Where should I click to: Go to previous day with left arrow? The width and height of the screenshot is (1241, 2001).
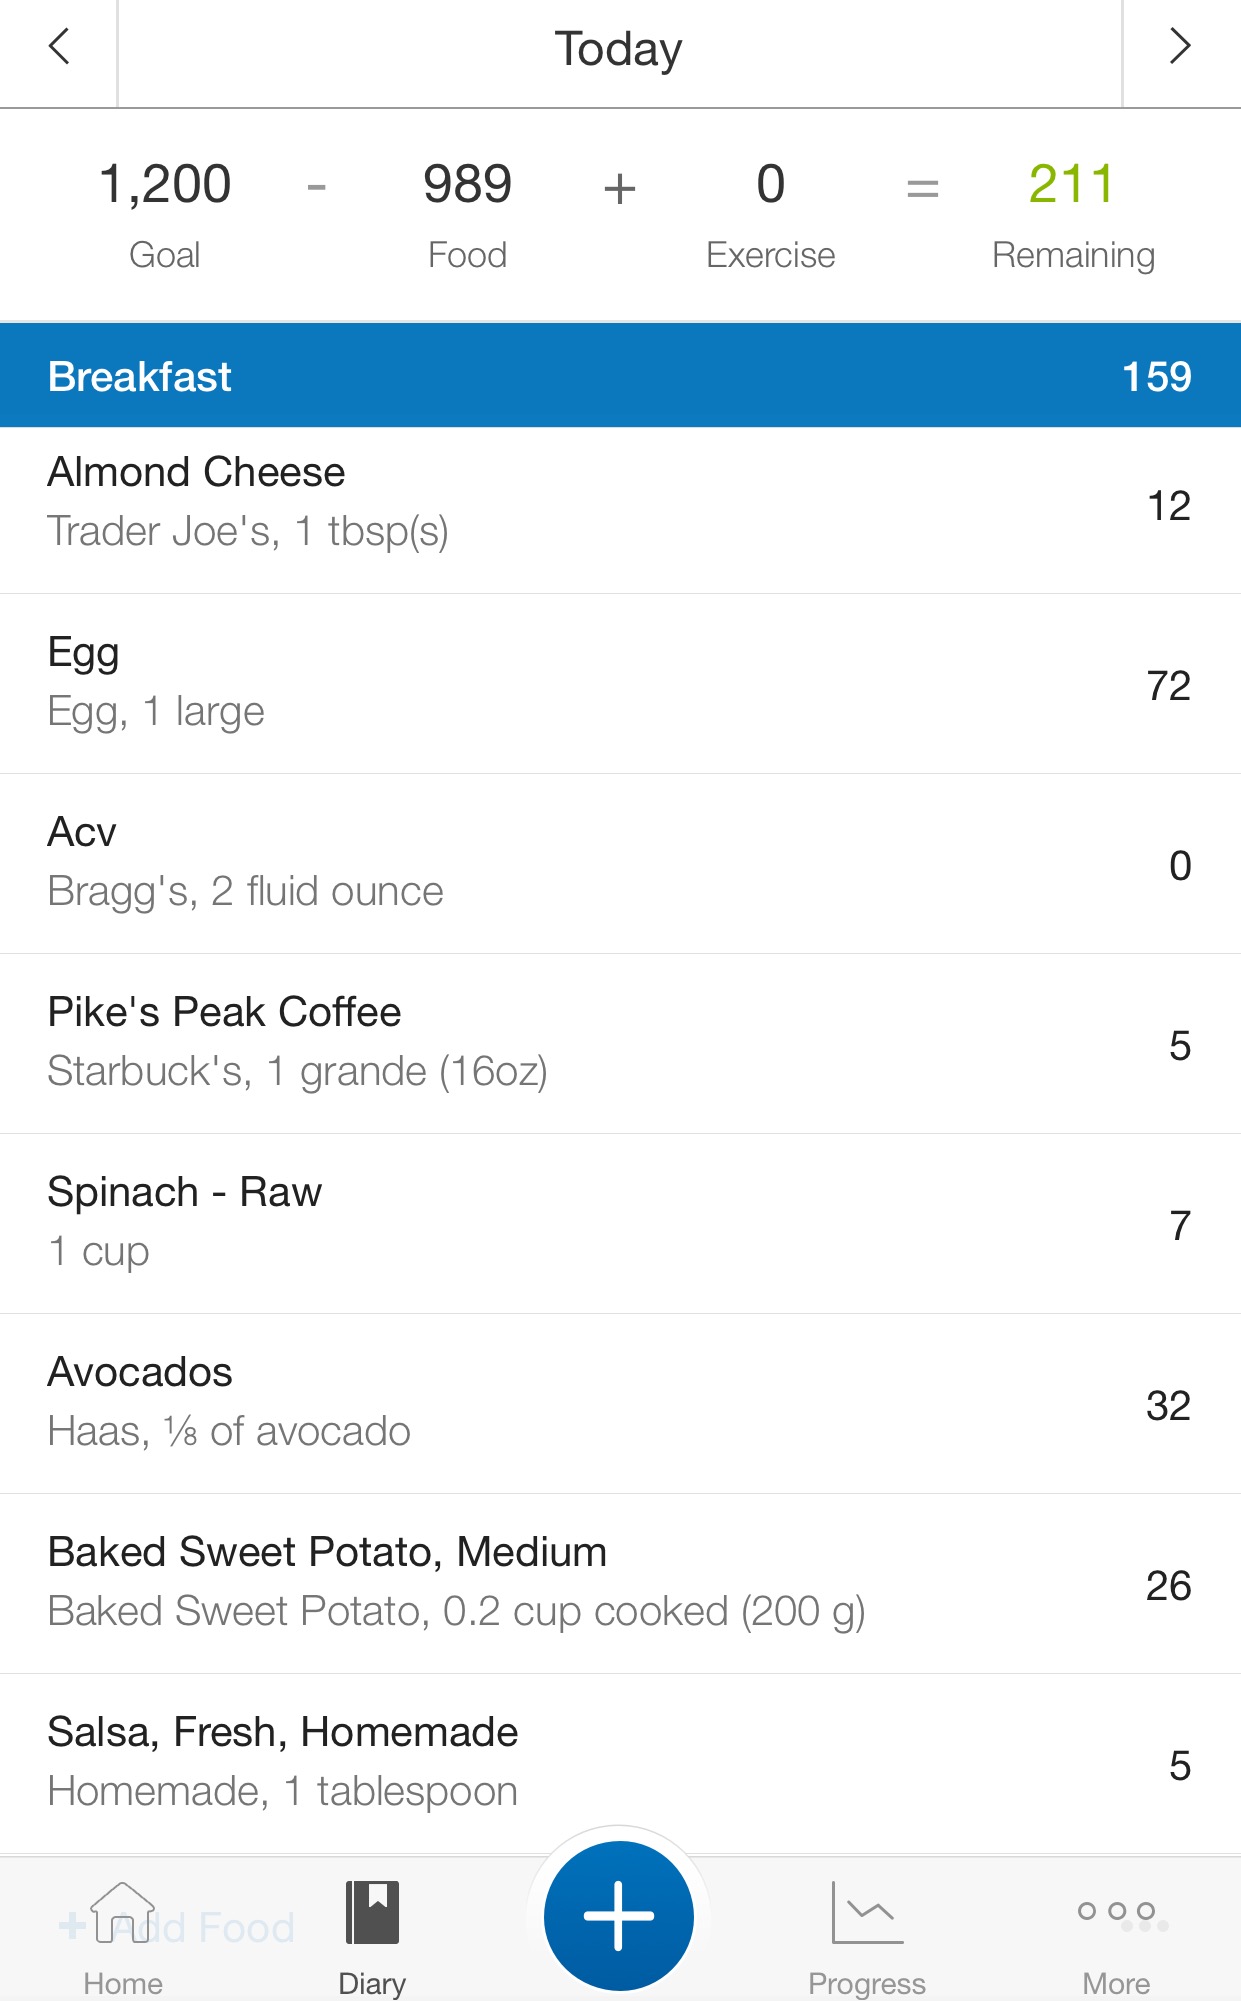[x=59, y=47]
